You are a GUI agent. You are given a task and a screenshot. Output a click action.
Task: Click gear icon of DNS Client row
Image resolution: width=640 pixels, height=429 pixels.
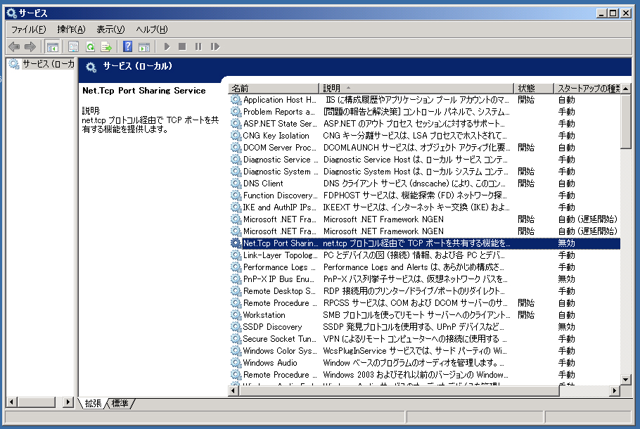(236, 183)
